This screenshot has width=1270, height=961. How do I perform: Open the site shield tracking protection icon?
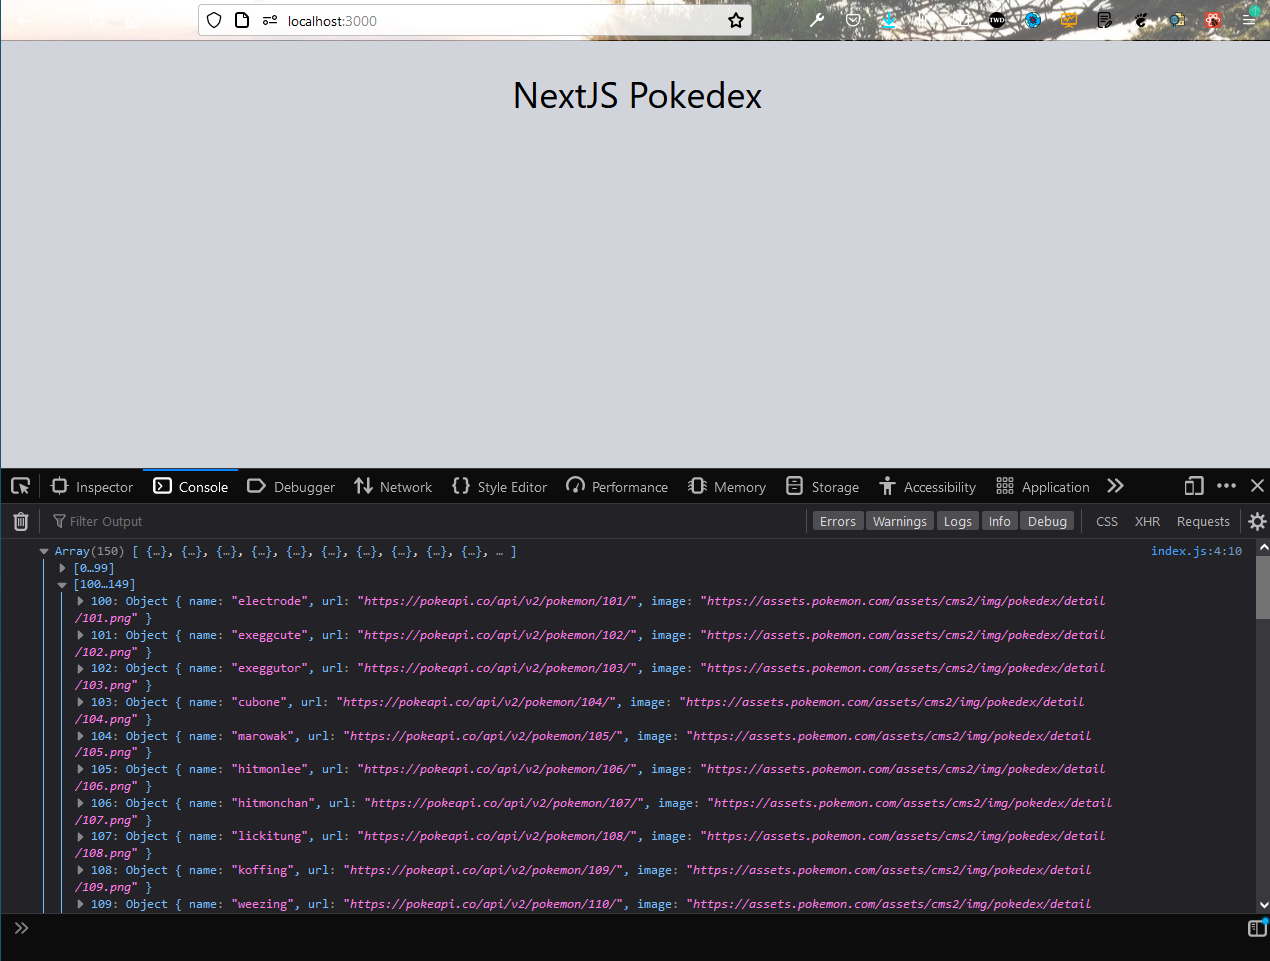click(x=214, y=20)
